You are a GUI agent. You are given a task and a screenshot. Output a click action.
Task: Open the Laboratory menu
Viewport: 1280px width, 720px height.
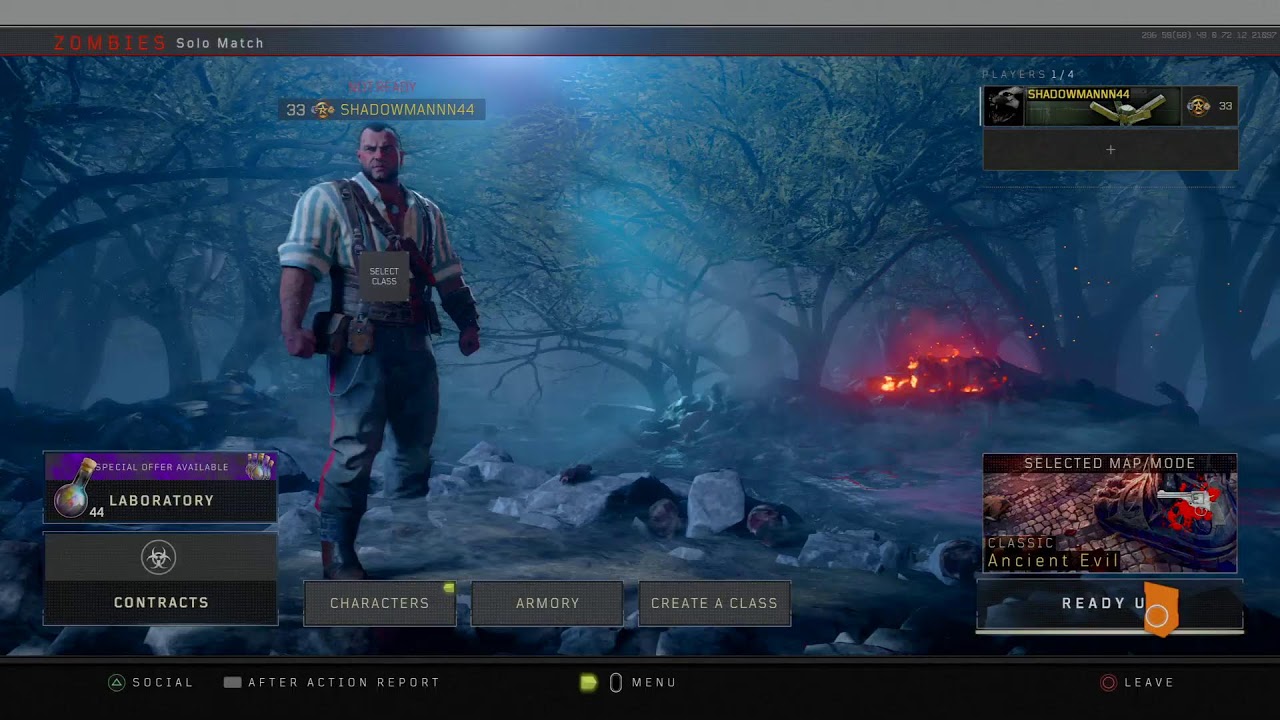pyautogui.click(x=160, y=500)
